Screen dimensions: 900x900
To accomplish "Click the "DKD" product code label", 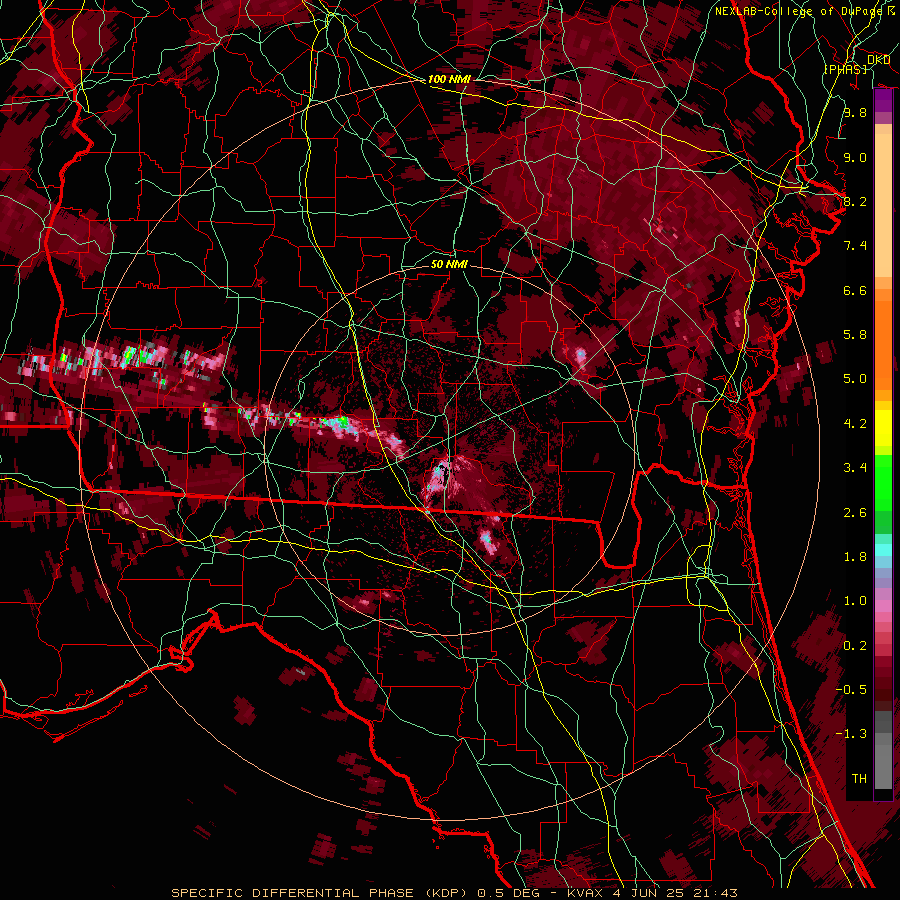I will (x=879, y=60).
